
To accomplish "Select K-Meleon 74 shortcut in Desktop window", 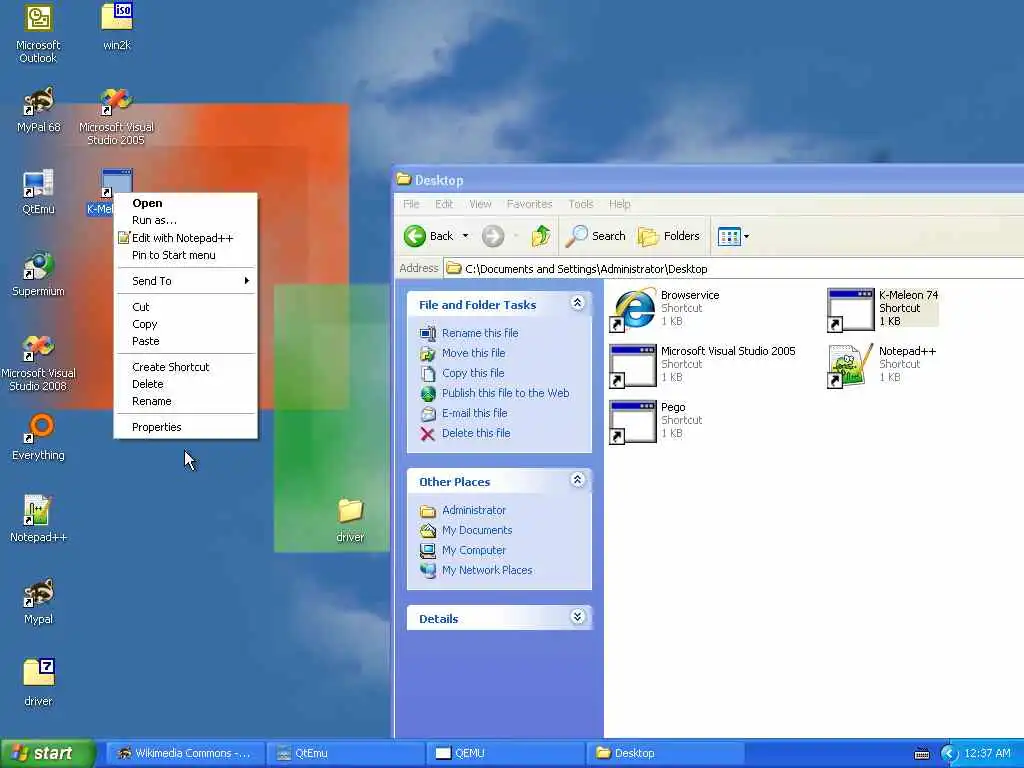I will coord(883,308).
